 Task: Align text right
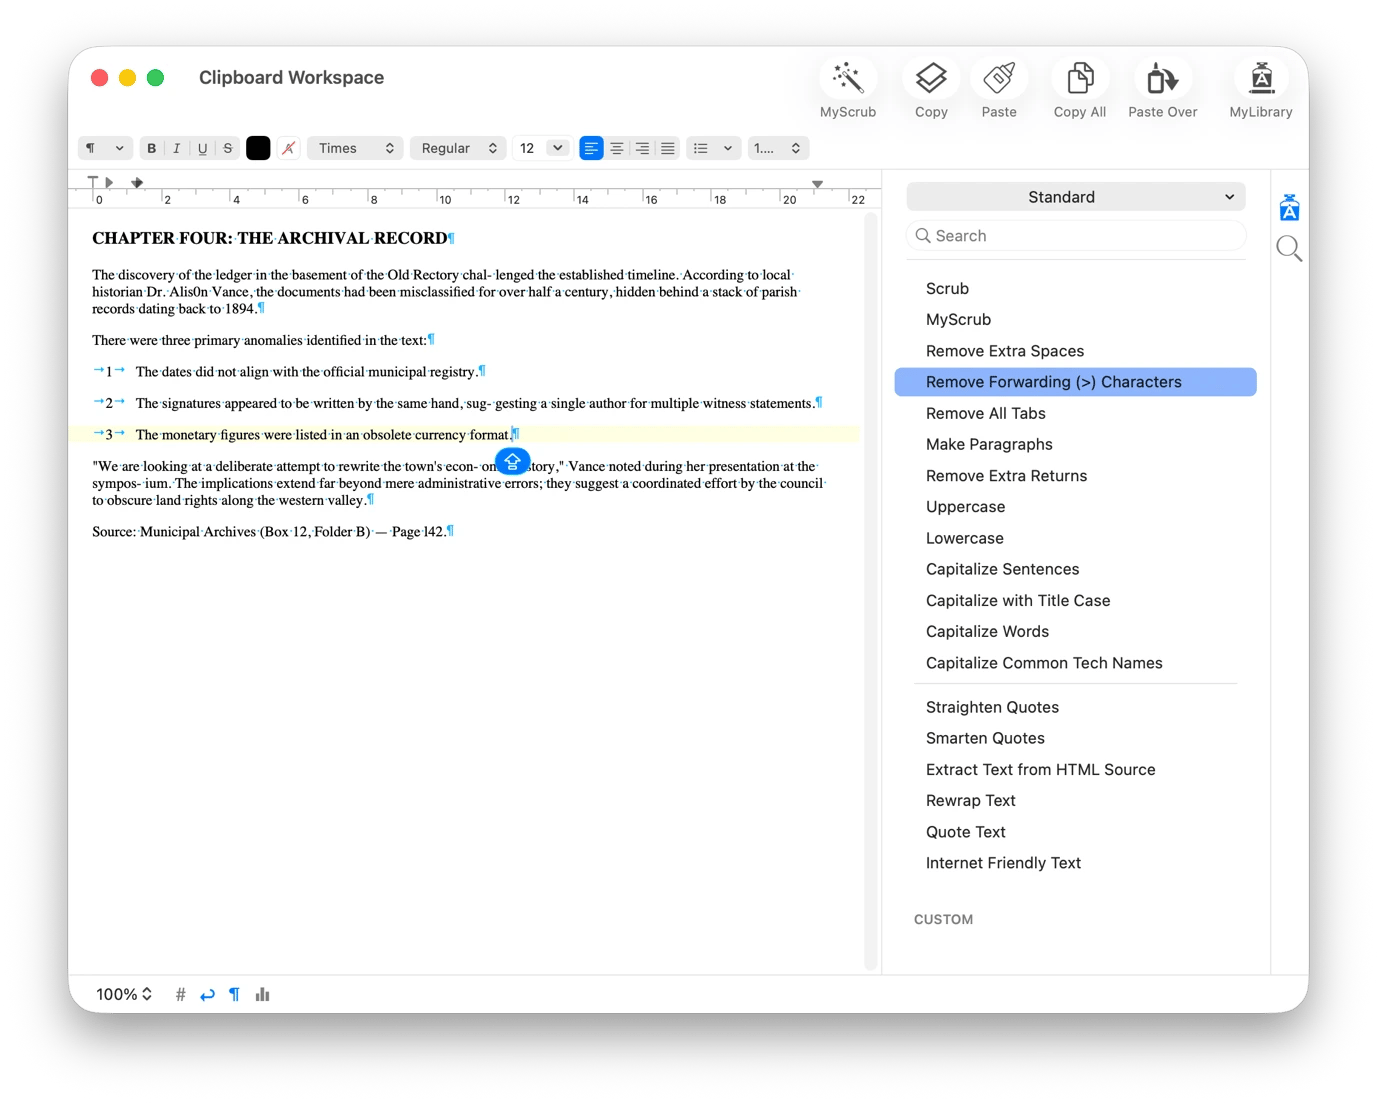coord(642,148)
